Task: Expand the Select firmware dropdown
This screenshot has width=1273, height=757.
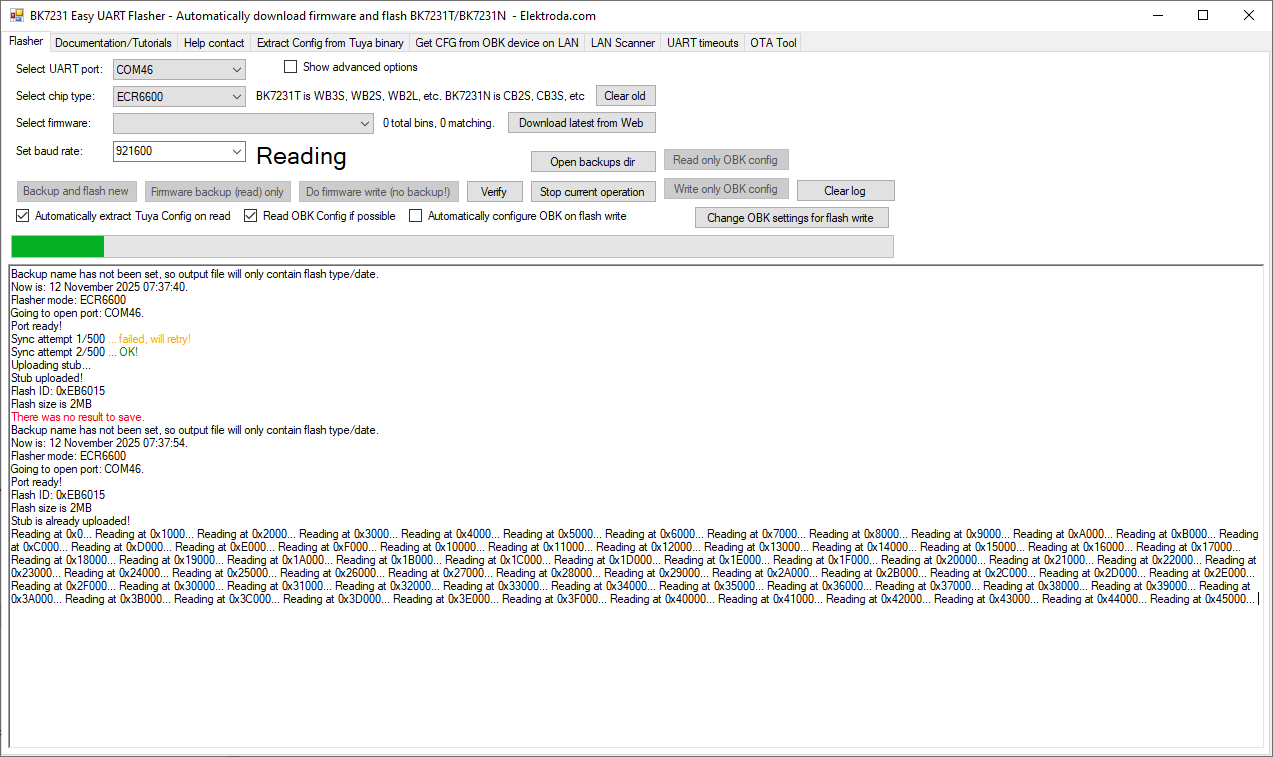Action: coord(243,123)
